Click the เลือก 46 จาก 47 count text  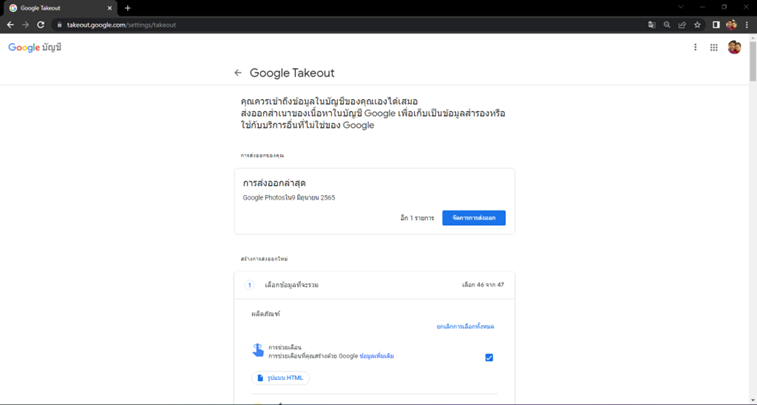(483, 285)
